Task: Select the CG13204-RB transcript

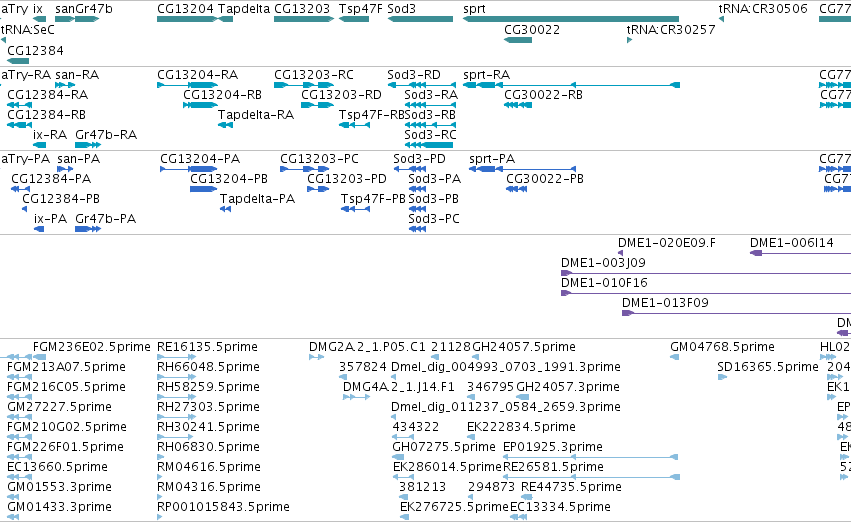Action: (x=200, y=105)
